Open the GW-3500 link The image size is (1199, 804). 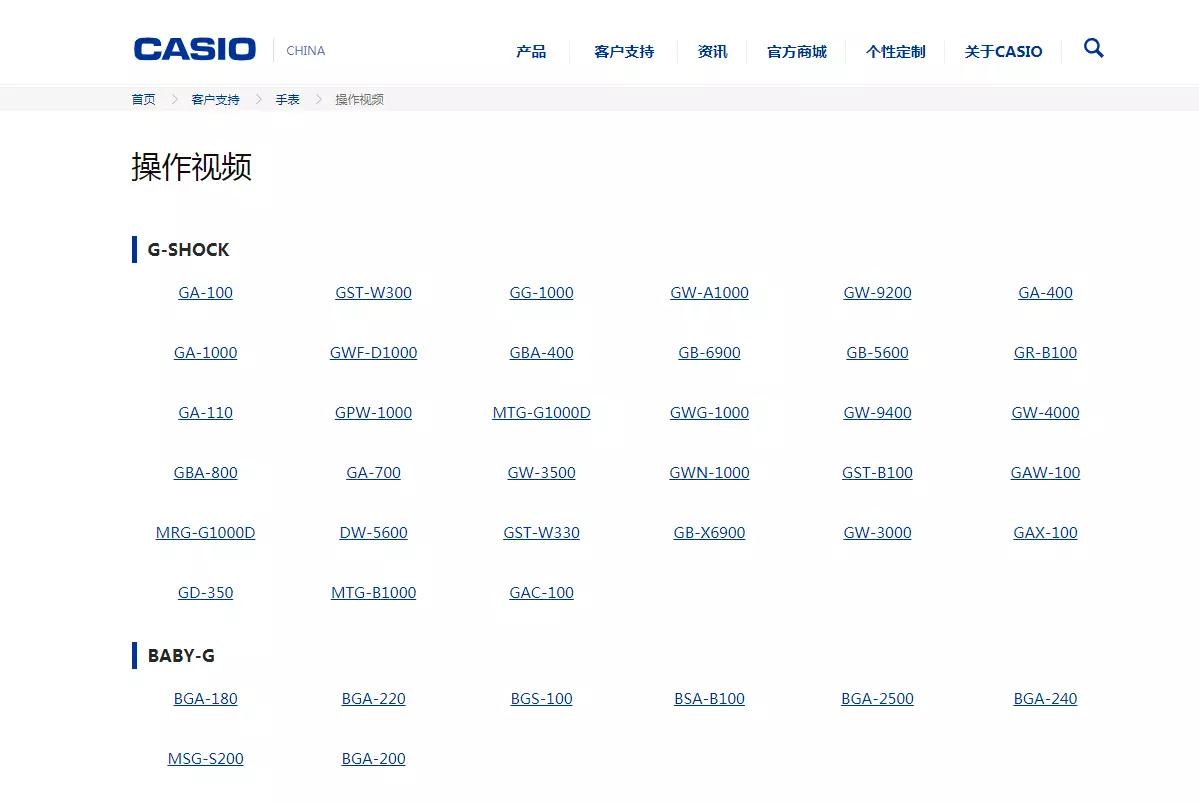pos(541,473)
